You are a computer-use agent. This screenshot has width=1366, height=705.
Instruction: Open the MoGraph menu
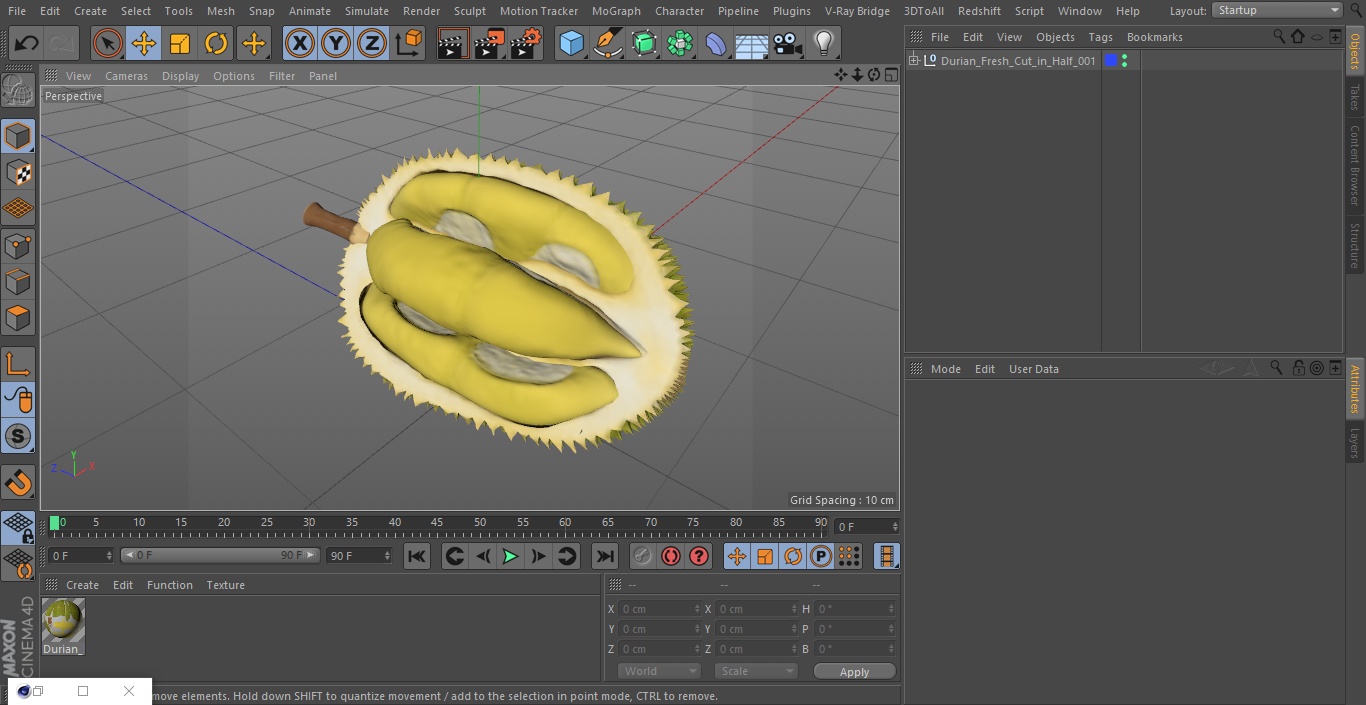point(616,11)
